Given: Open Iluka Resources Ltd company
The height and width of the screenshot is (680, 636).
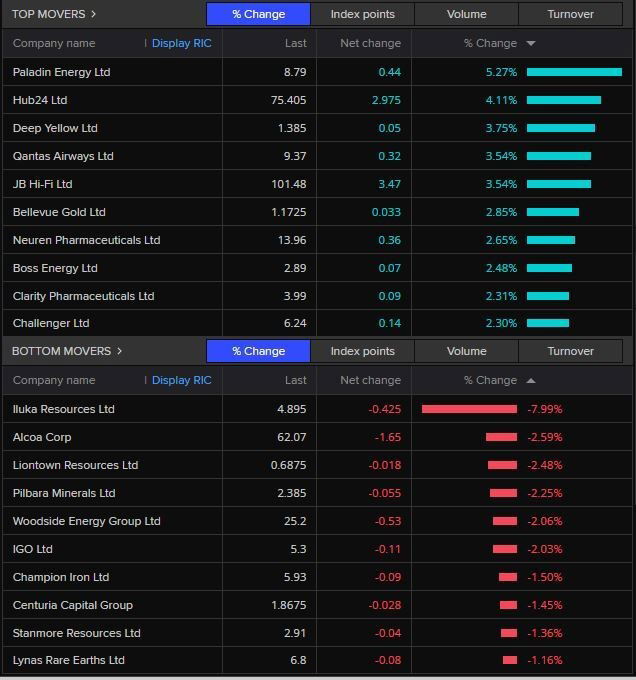Looking at the screenshot, I should (63, 409).
